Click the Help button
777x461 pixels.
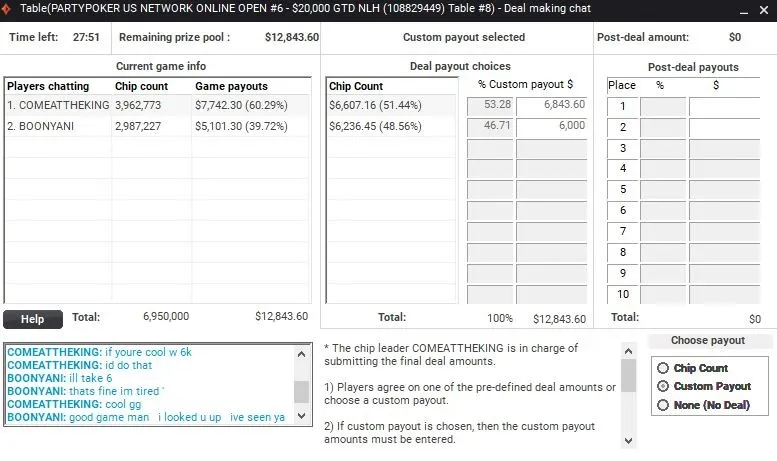point(32,319)
